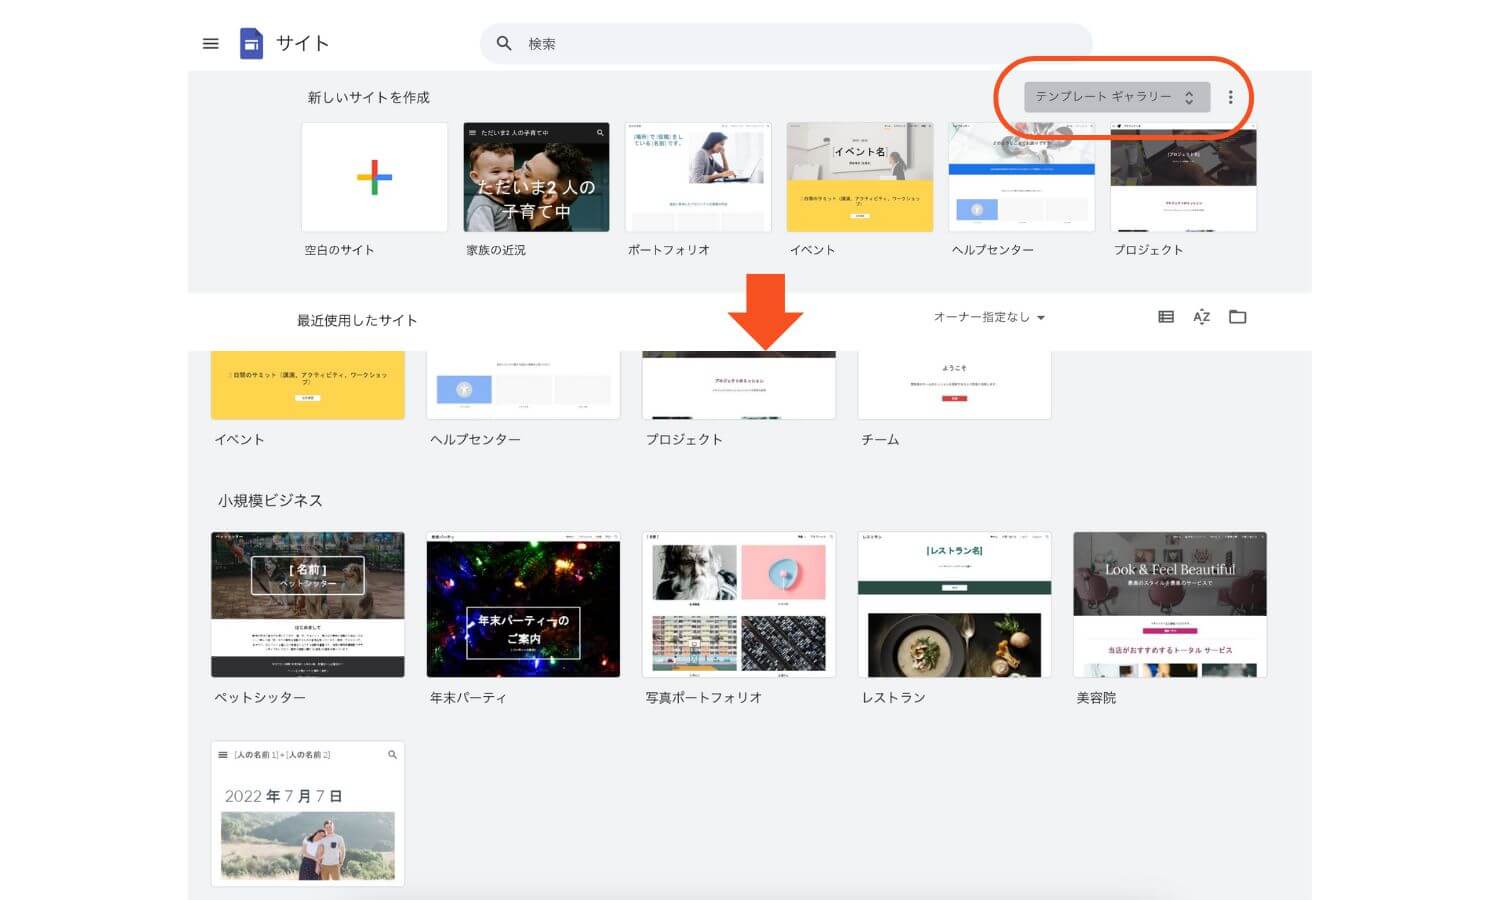Choose the ポートフォリオ template in top row
1500x900 pixels.
(x=698, y=177)
